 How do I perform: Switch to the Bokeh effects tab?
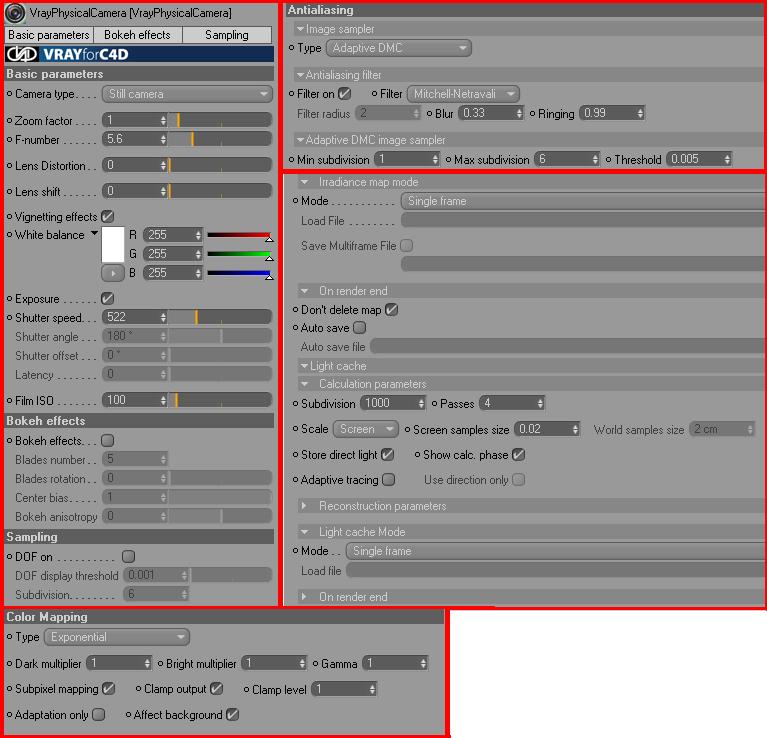pyautogui.click(x=137, y=35)
